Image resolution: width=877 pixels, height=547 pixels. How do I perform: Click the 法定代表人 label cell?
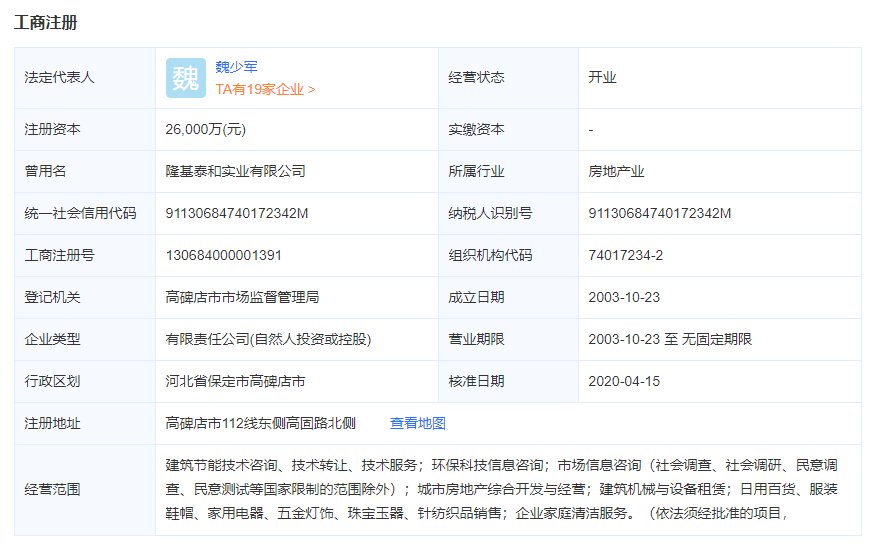[85, 78]
